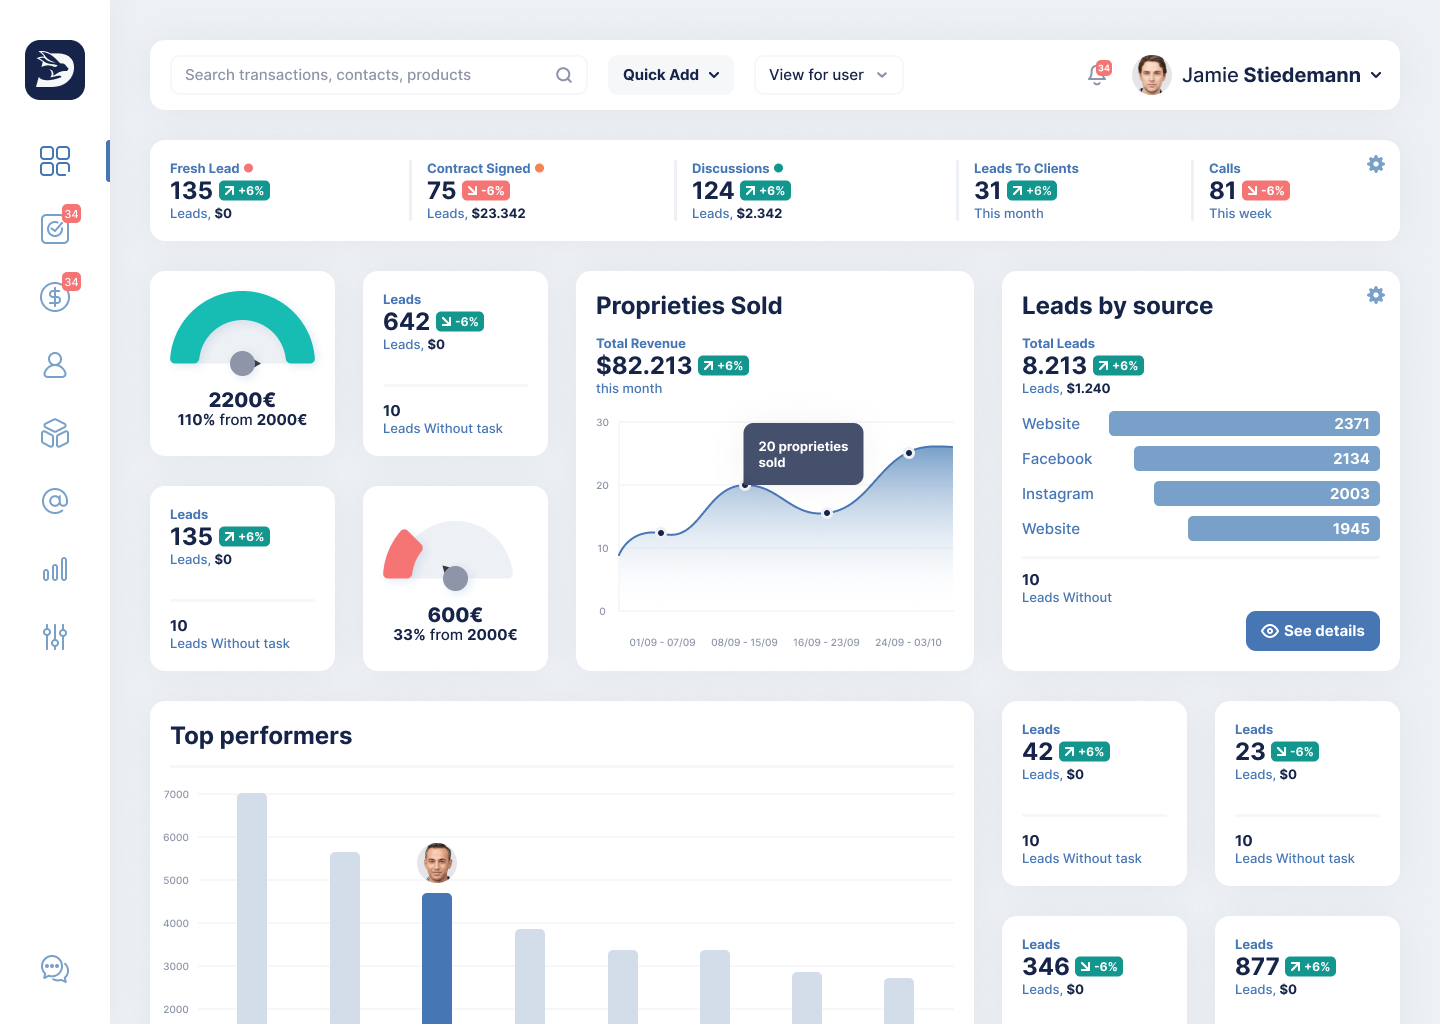This screenshot has height=1024, width=1440.
Task: Click the '33% from 2000€' text
Action: pos(455,635)
